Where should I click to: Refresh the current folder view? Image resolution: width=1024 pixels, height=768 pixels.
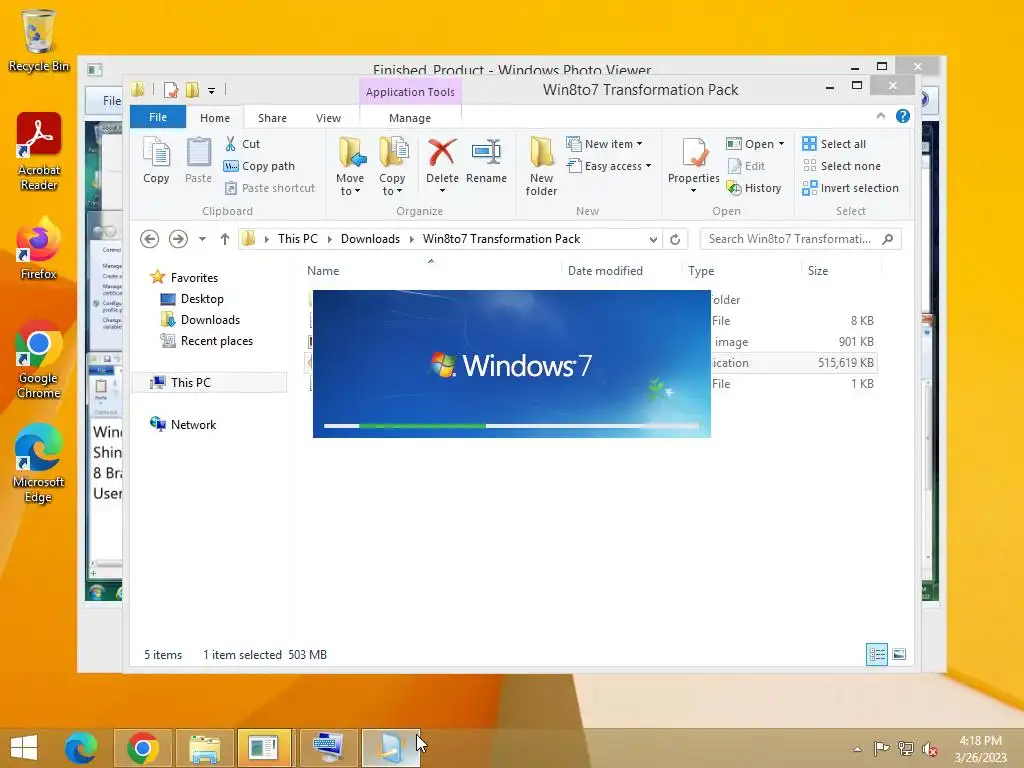click(675, 240)
